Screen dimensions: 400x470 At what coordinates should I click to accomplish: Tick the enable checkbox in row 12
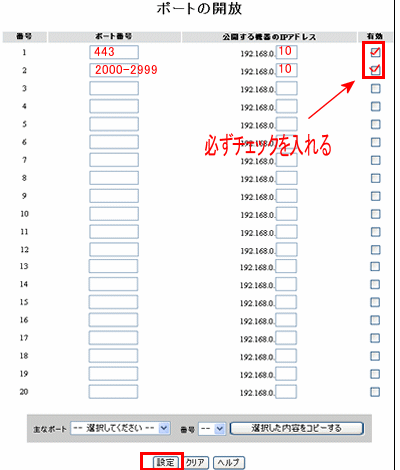376,250
